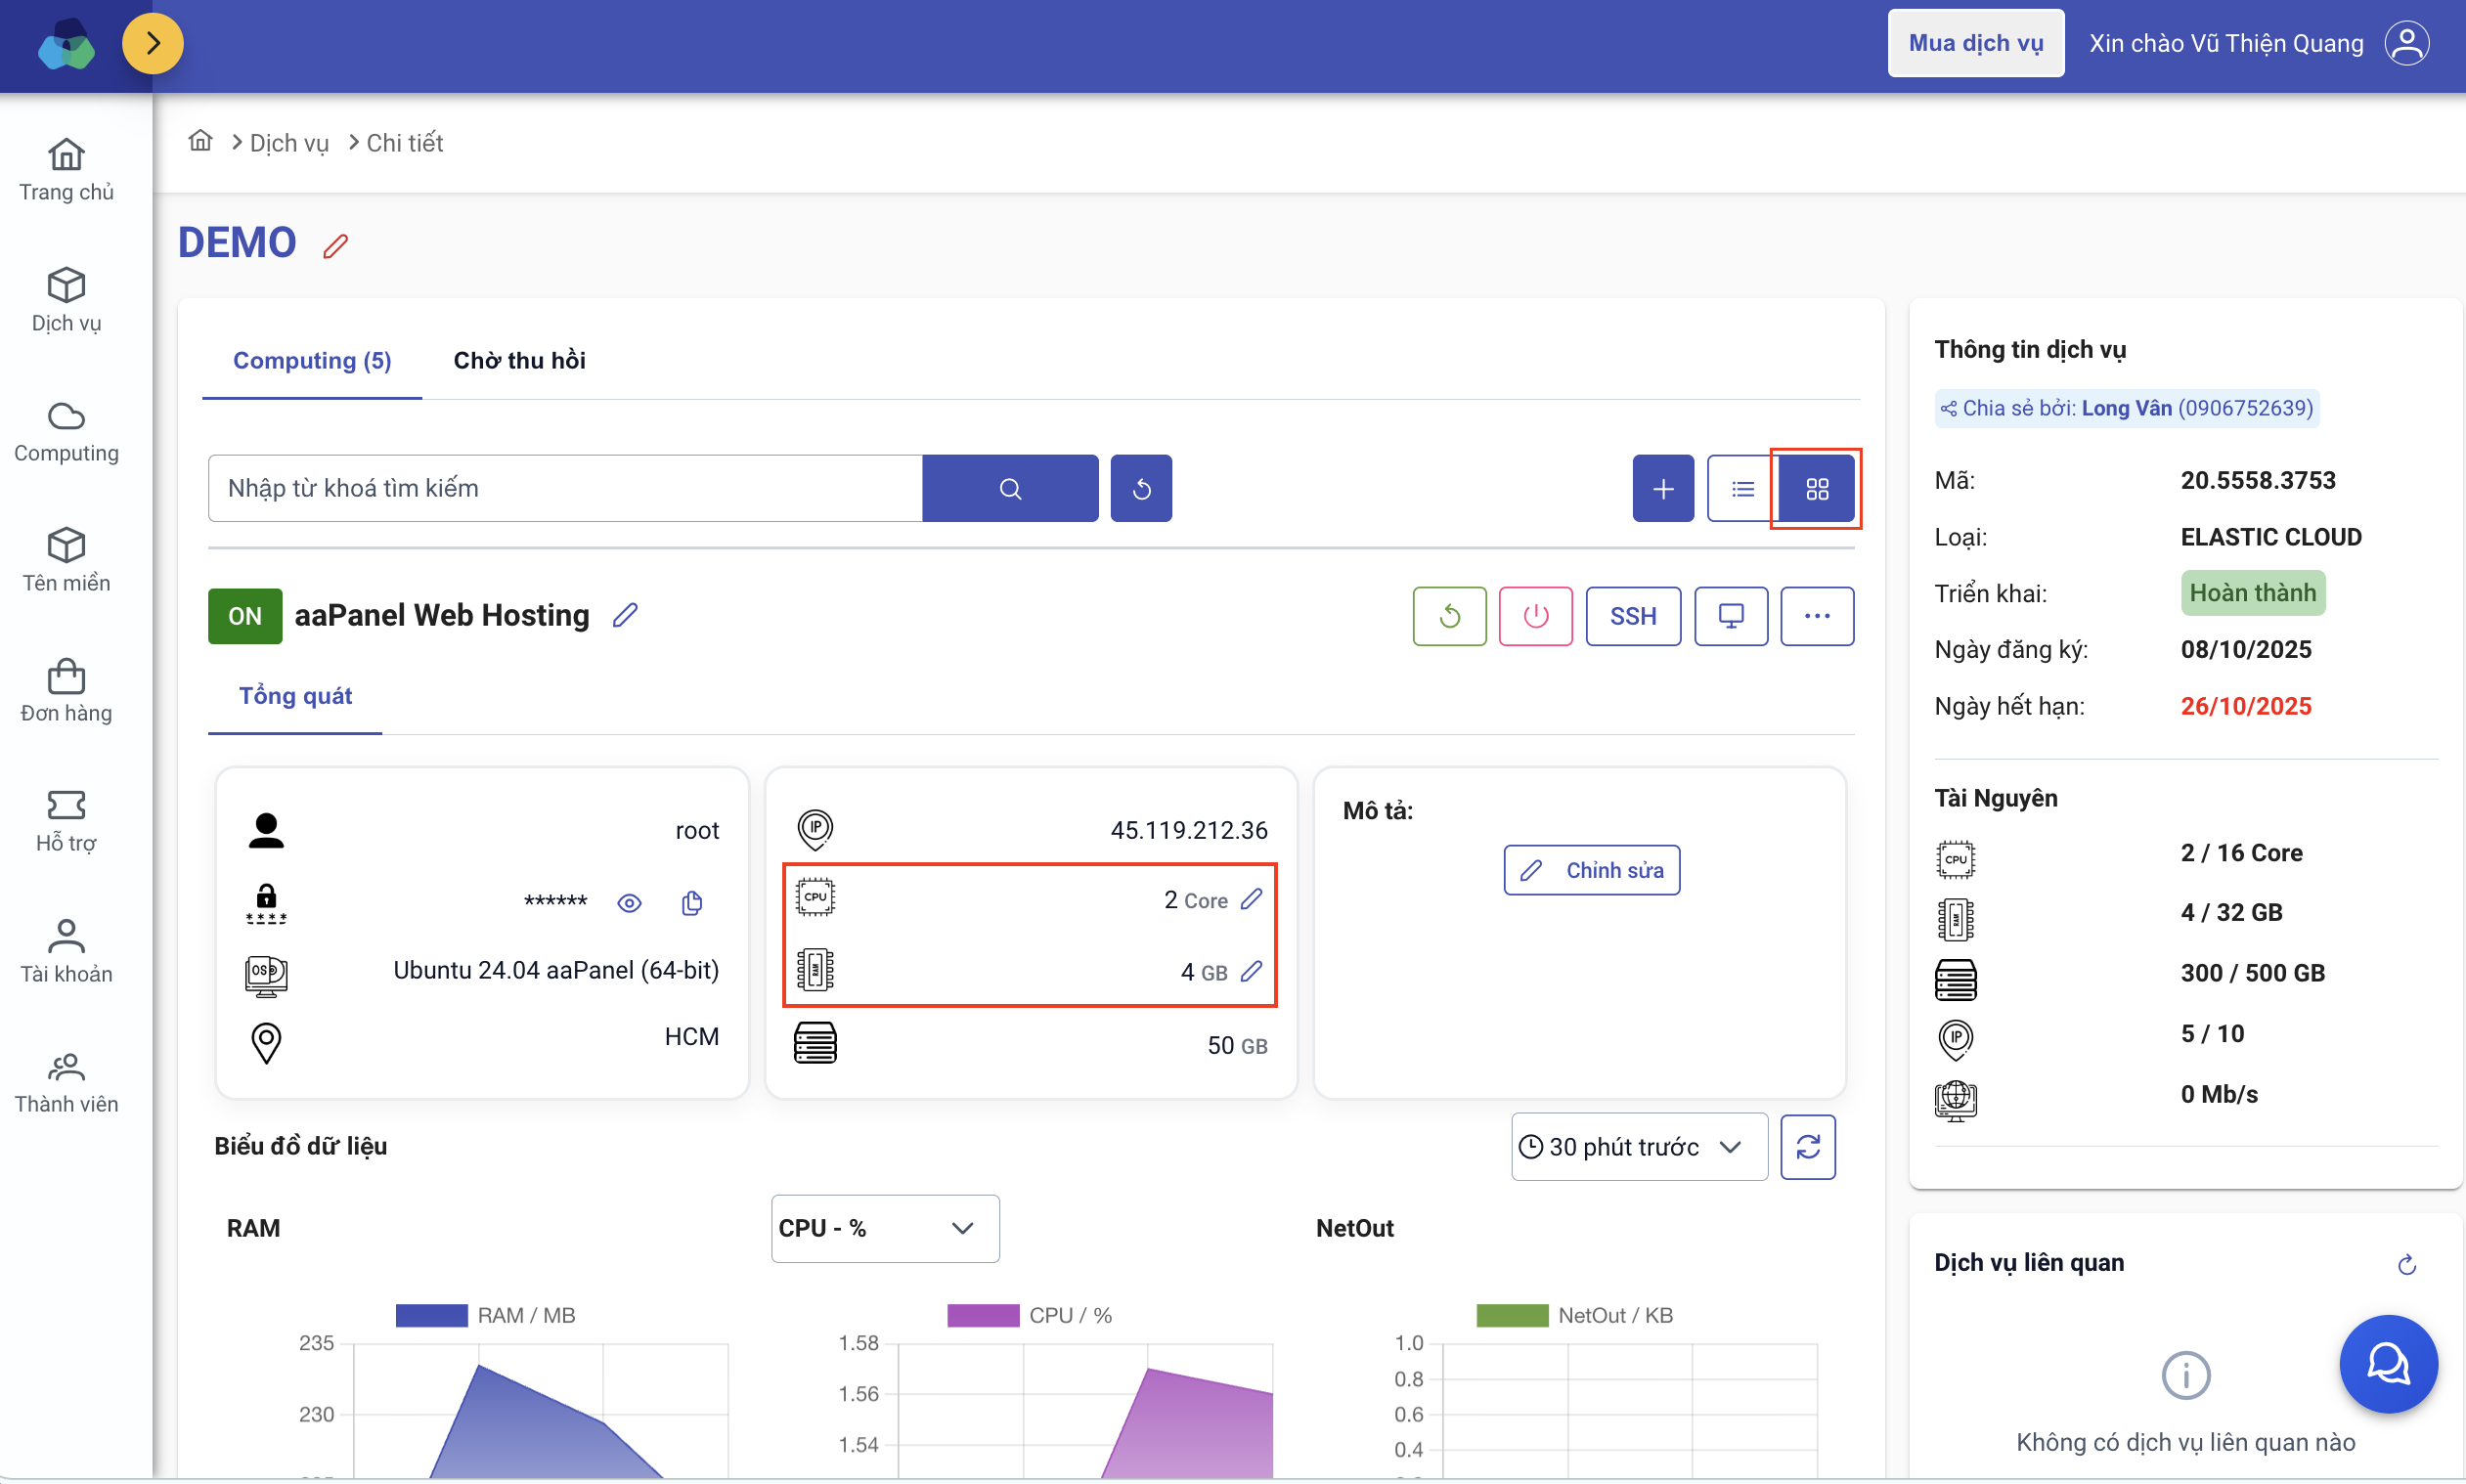
Task: Click the keyword search input field
Action: [565, 488]
